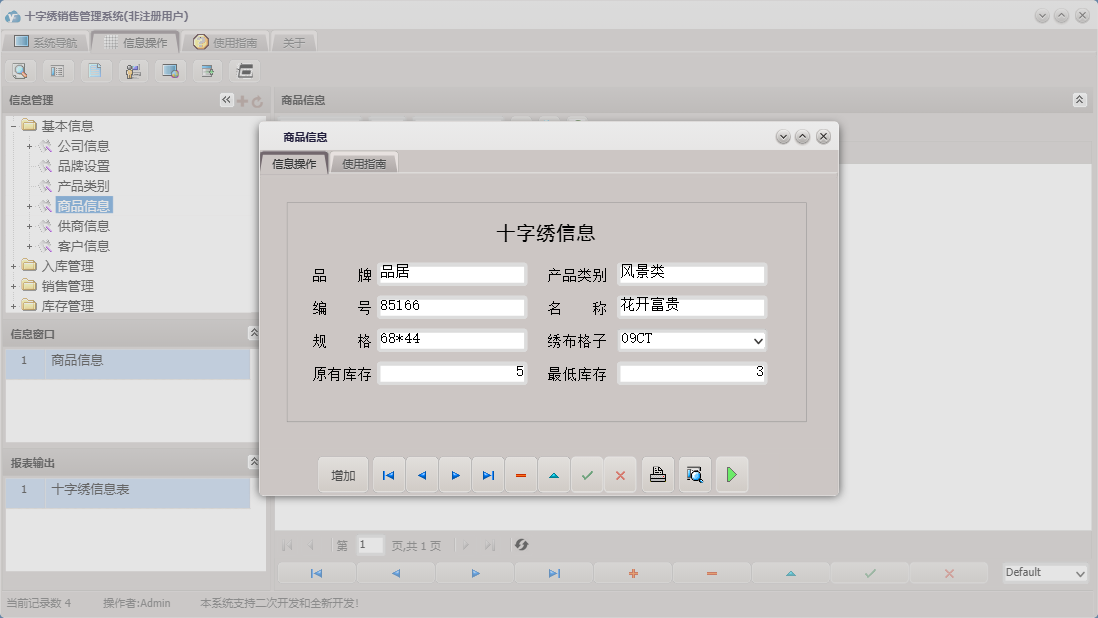Click the monitor with globe toolbar icon
Screen dimensions: 1098x618
[x=169, y=71]
